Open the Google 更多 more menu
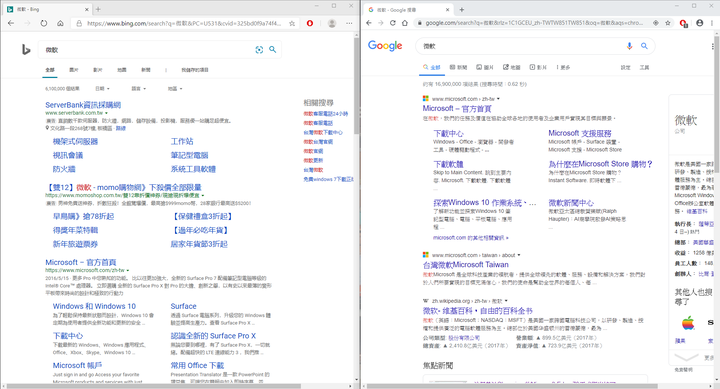This screenshot has width=720, height=389. 563,67
